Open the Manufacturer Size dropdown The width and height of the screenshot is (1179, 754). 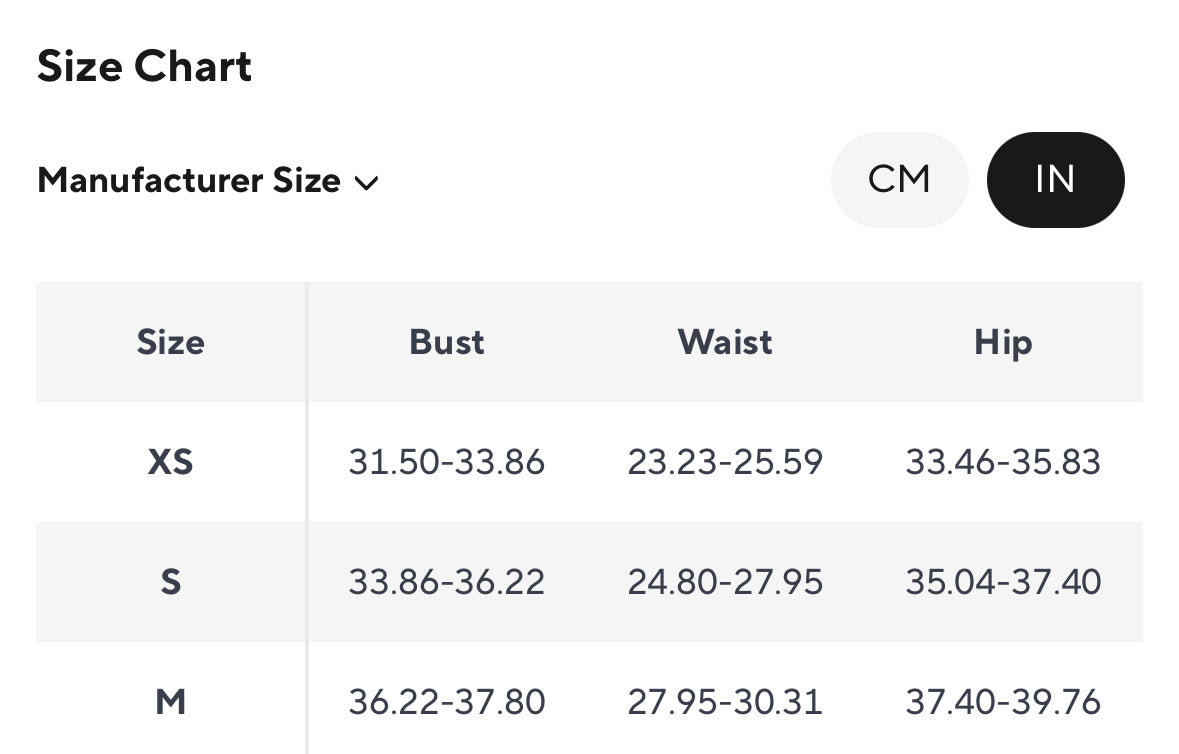[208, 180]
